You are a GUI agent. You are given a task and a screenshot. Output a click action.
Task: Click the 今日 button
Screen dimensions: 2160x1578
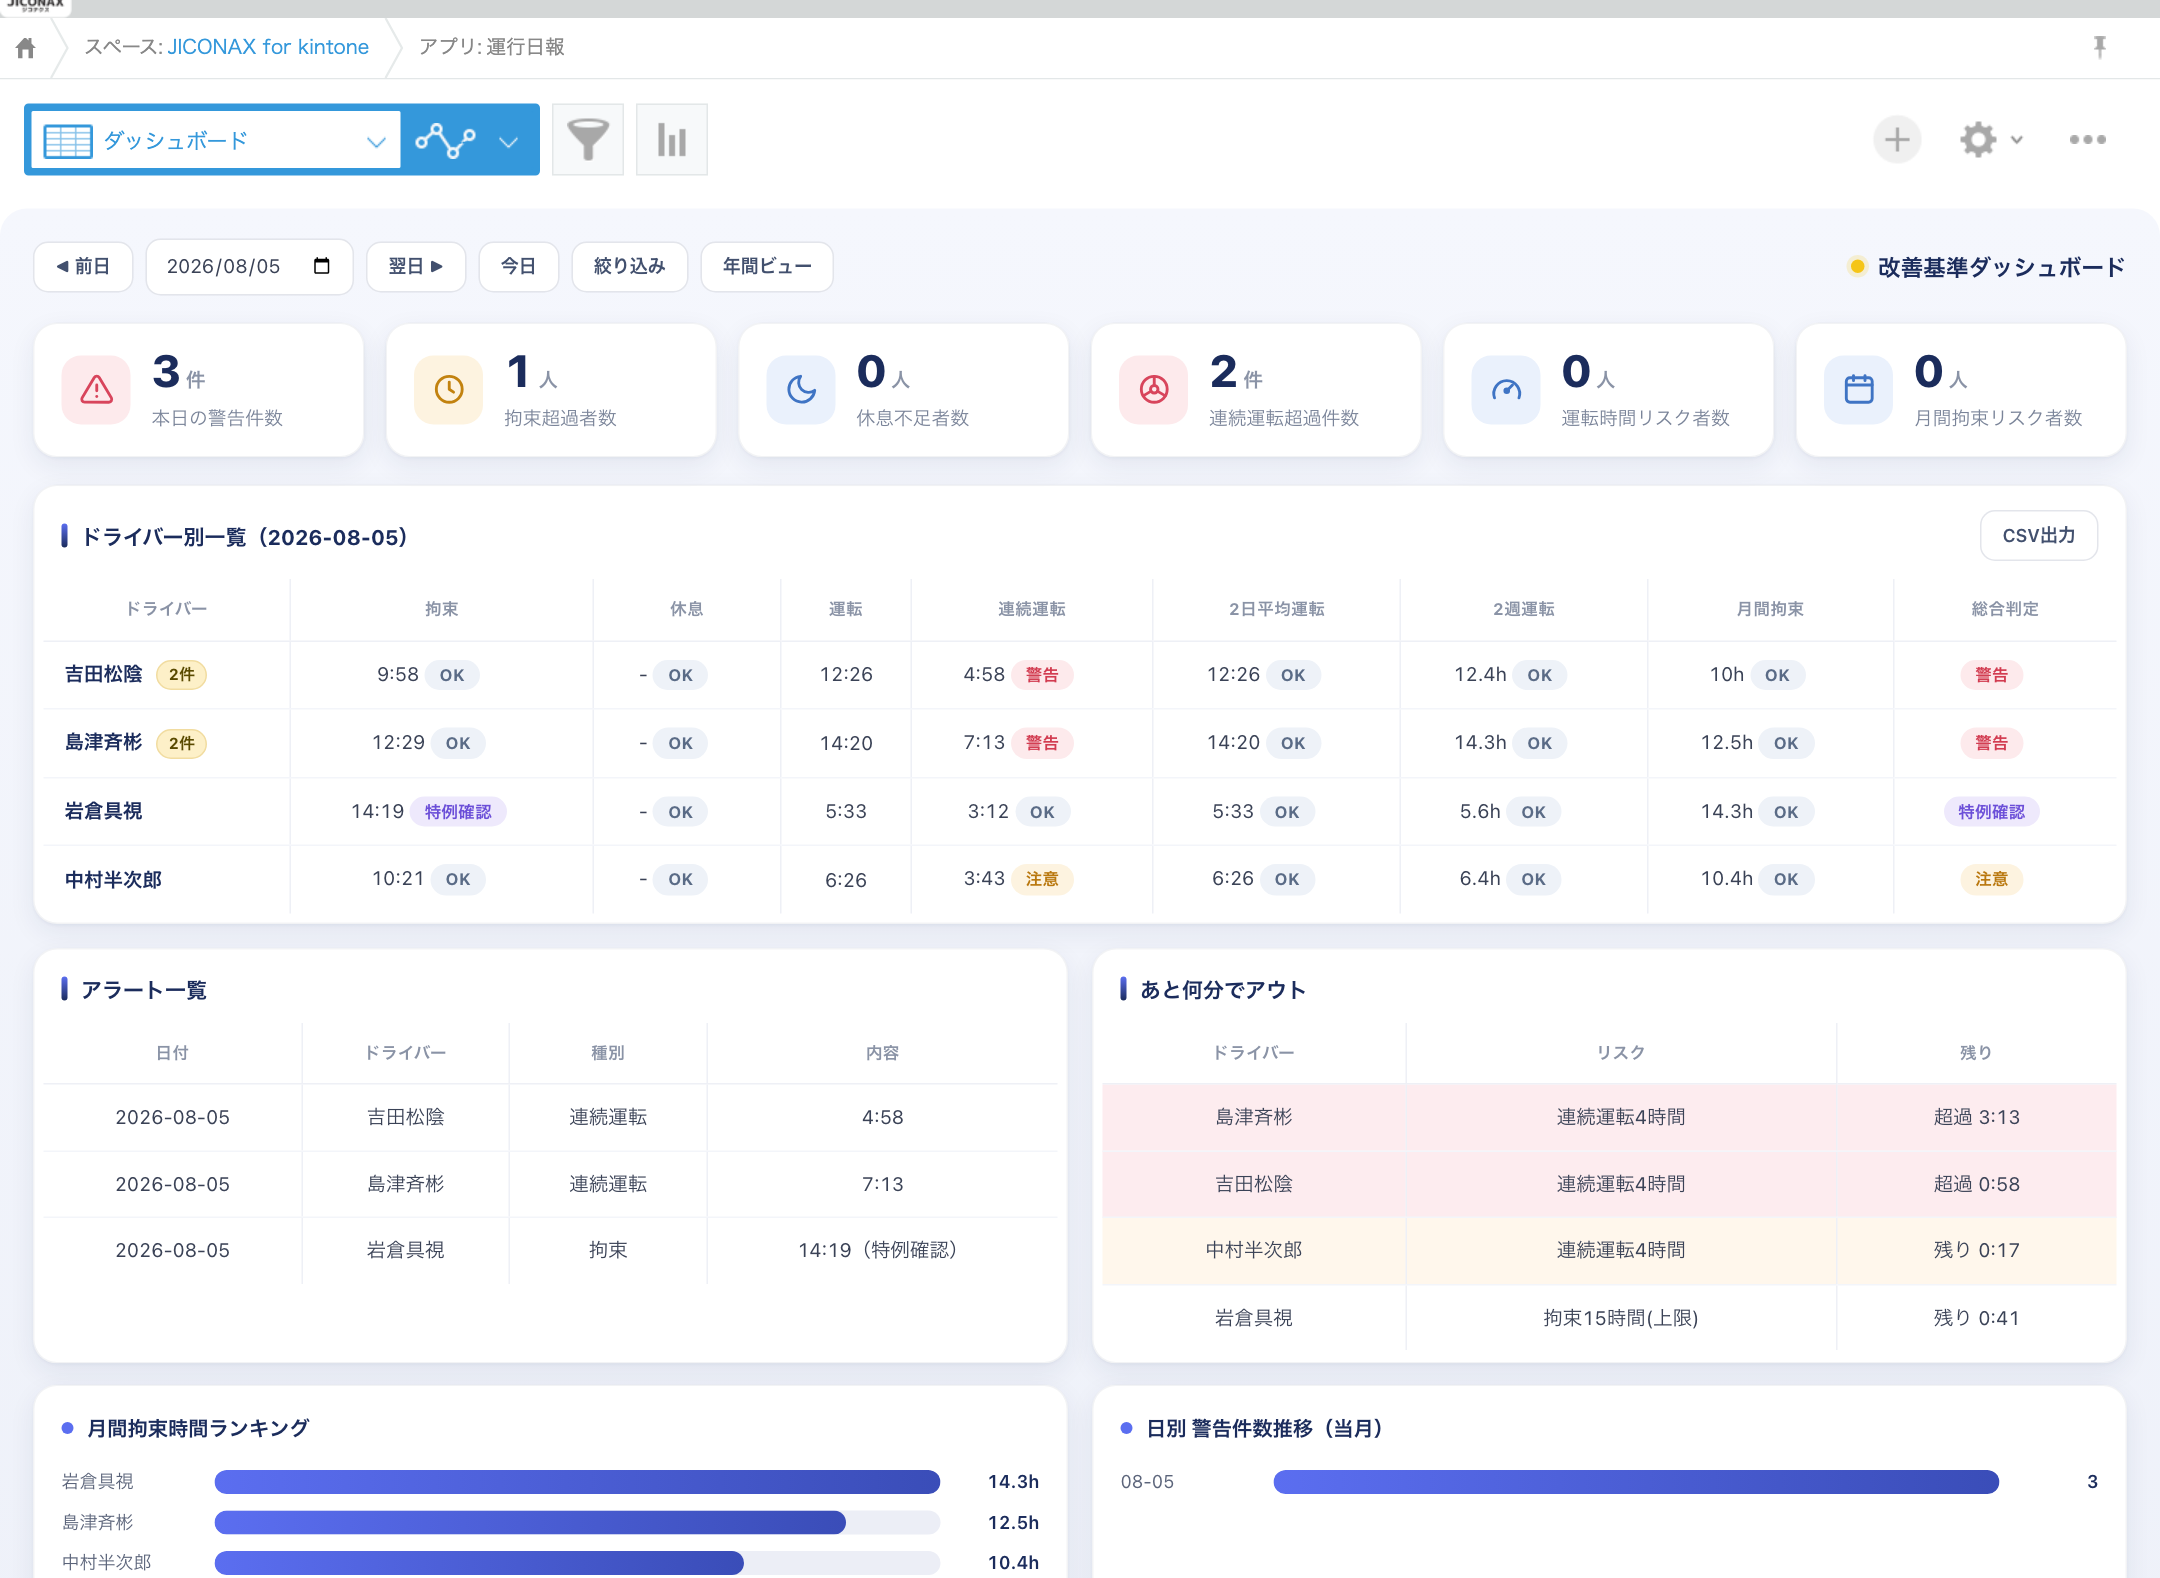click(518, 266)
